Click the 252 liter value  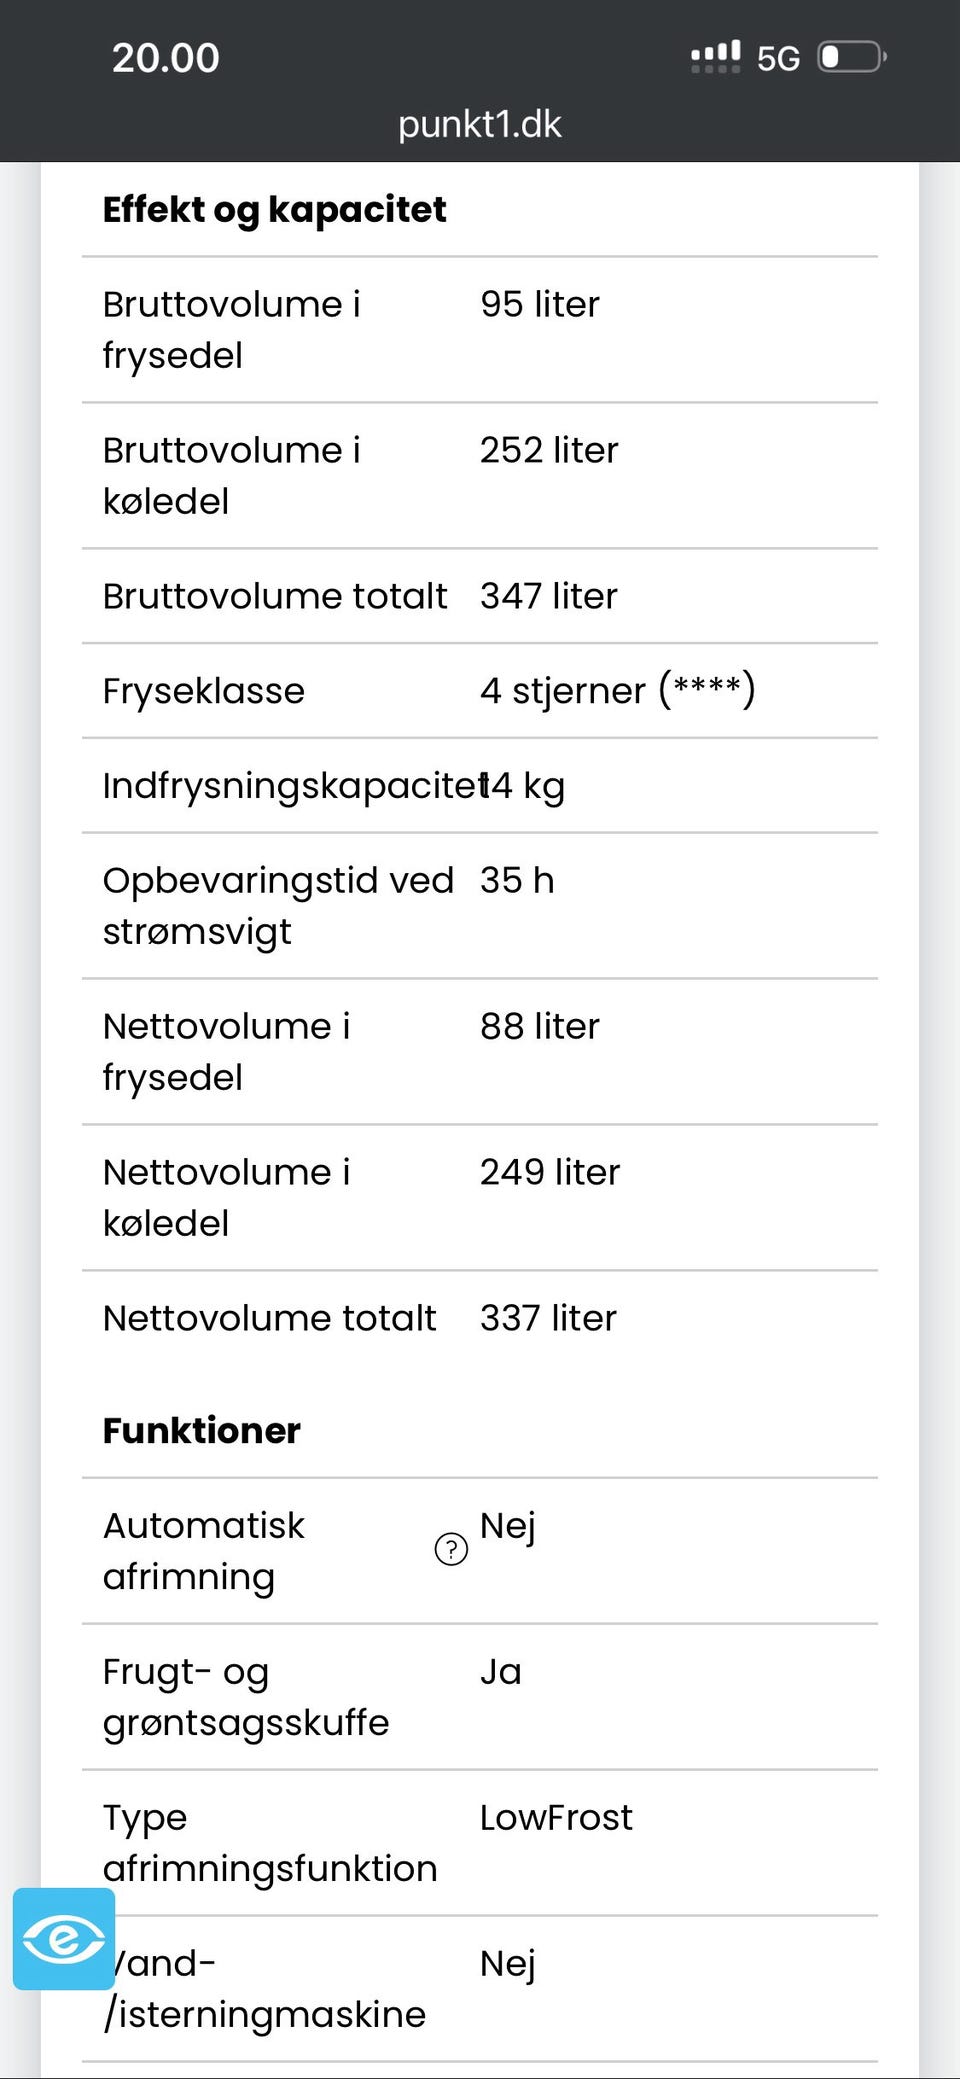549,450
